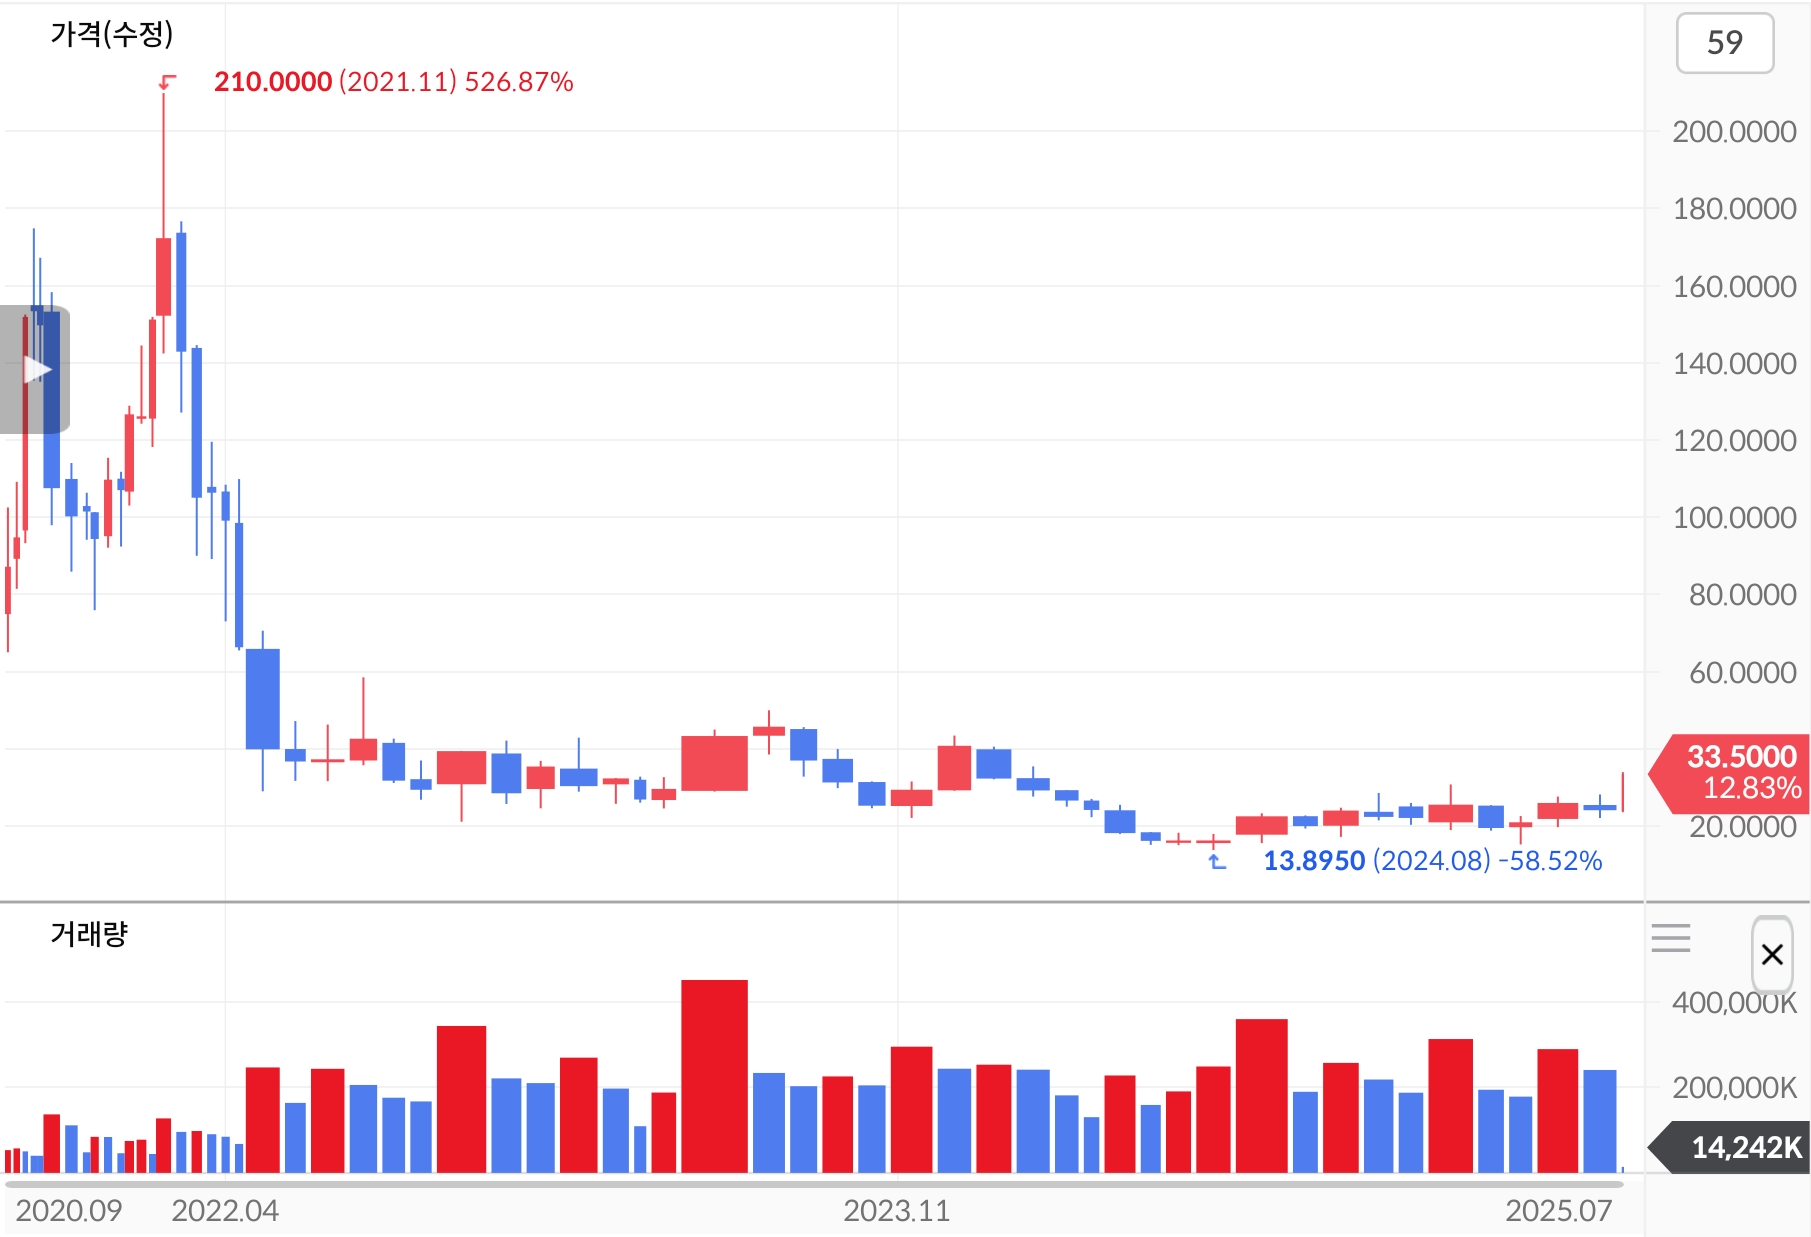Select the current price tag 33.5000

tap(1730, 772)
